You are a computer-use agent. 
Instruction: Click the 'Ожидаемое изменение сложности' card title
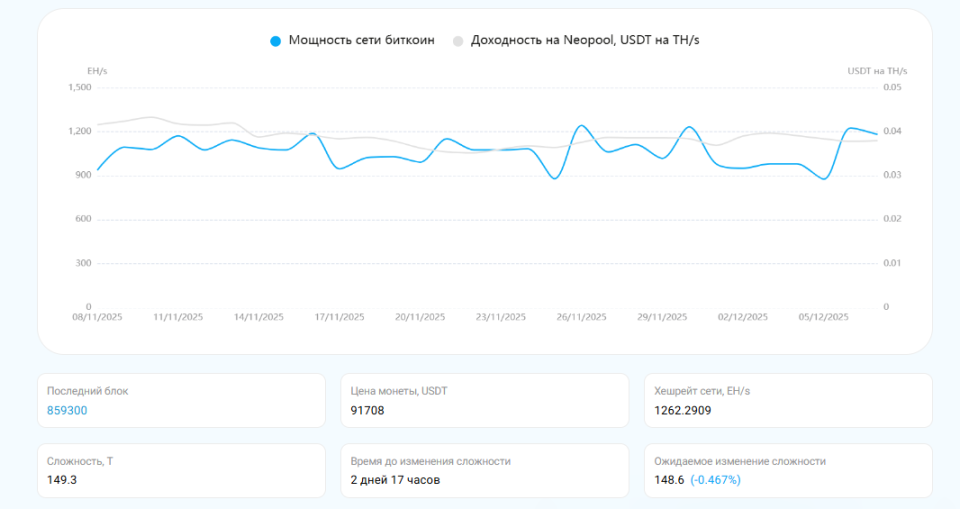coord(740,461)
